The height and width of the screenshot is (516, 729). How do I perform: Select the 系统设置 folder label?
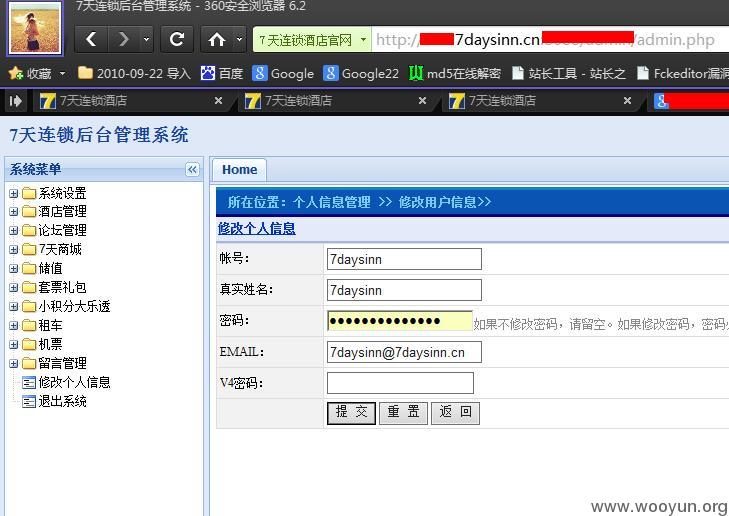(x=62, y=193)
